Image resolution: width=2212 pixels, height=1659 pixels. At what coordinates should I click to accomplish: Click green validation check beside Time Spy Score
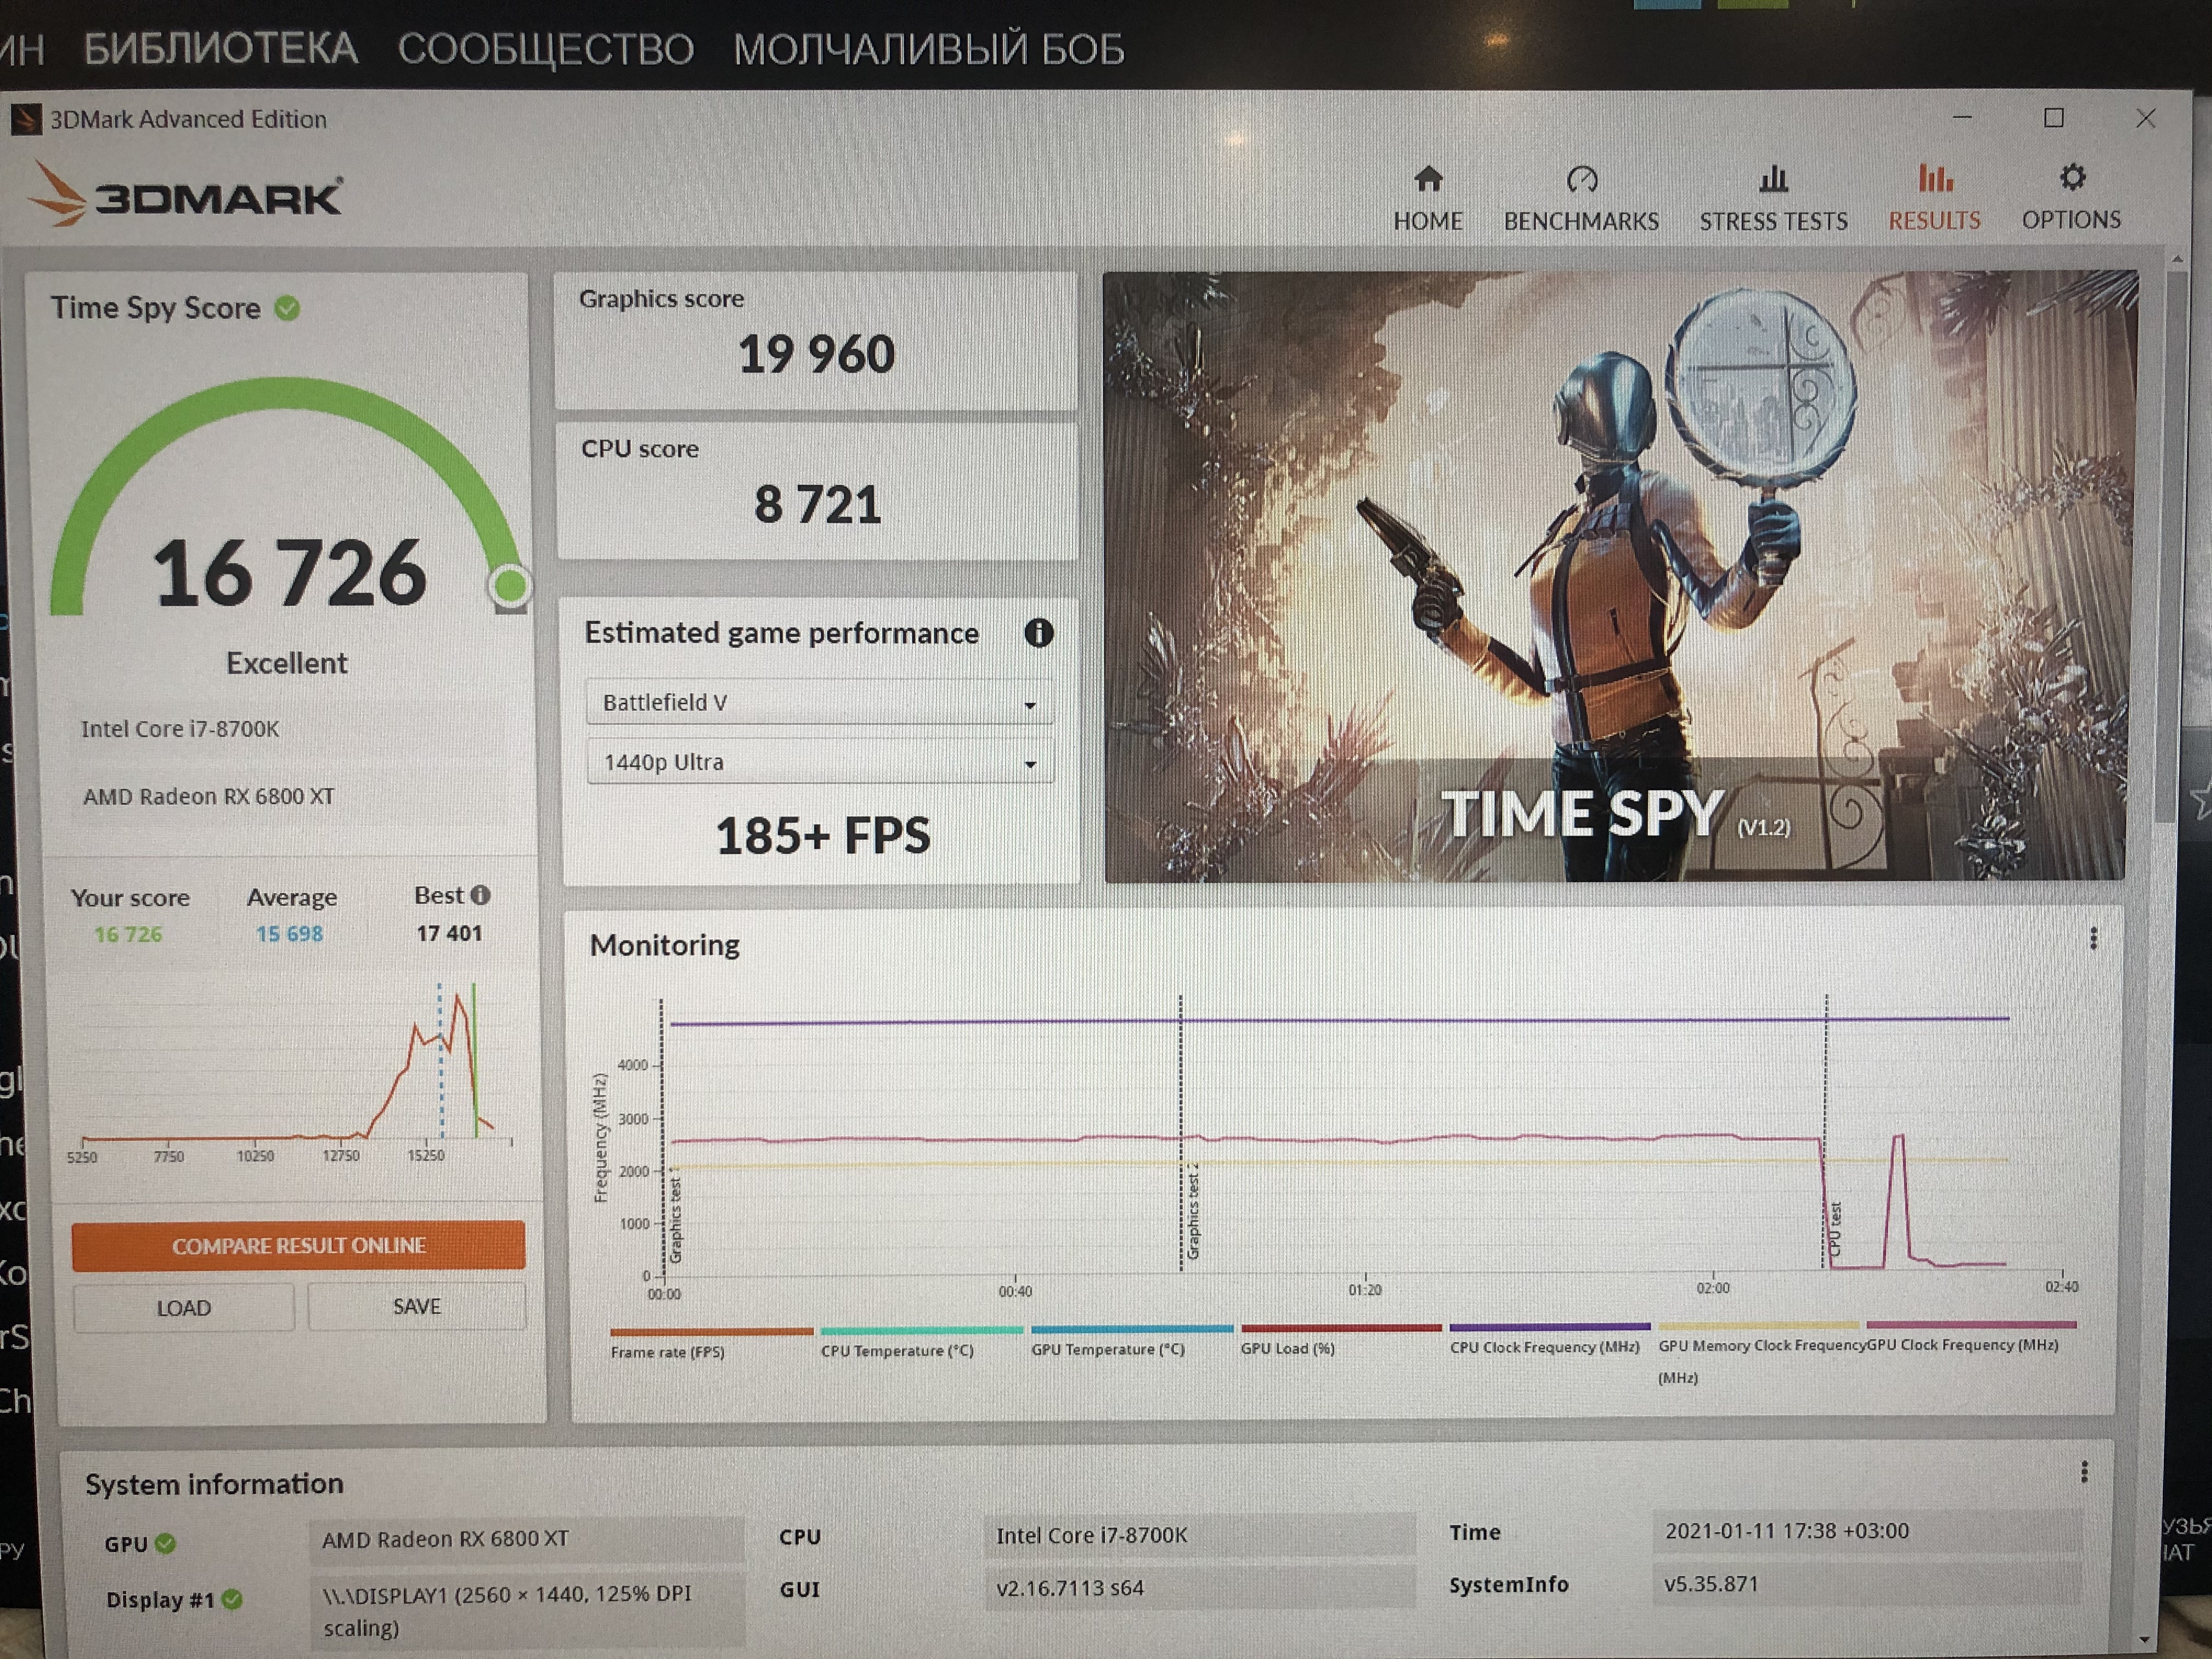pos(287,308)
